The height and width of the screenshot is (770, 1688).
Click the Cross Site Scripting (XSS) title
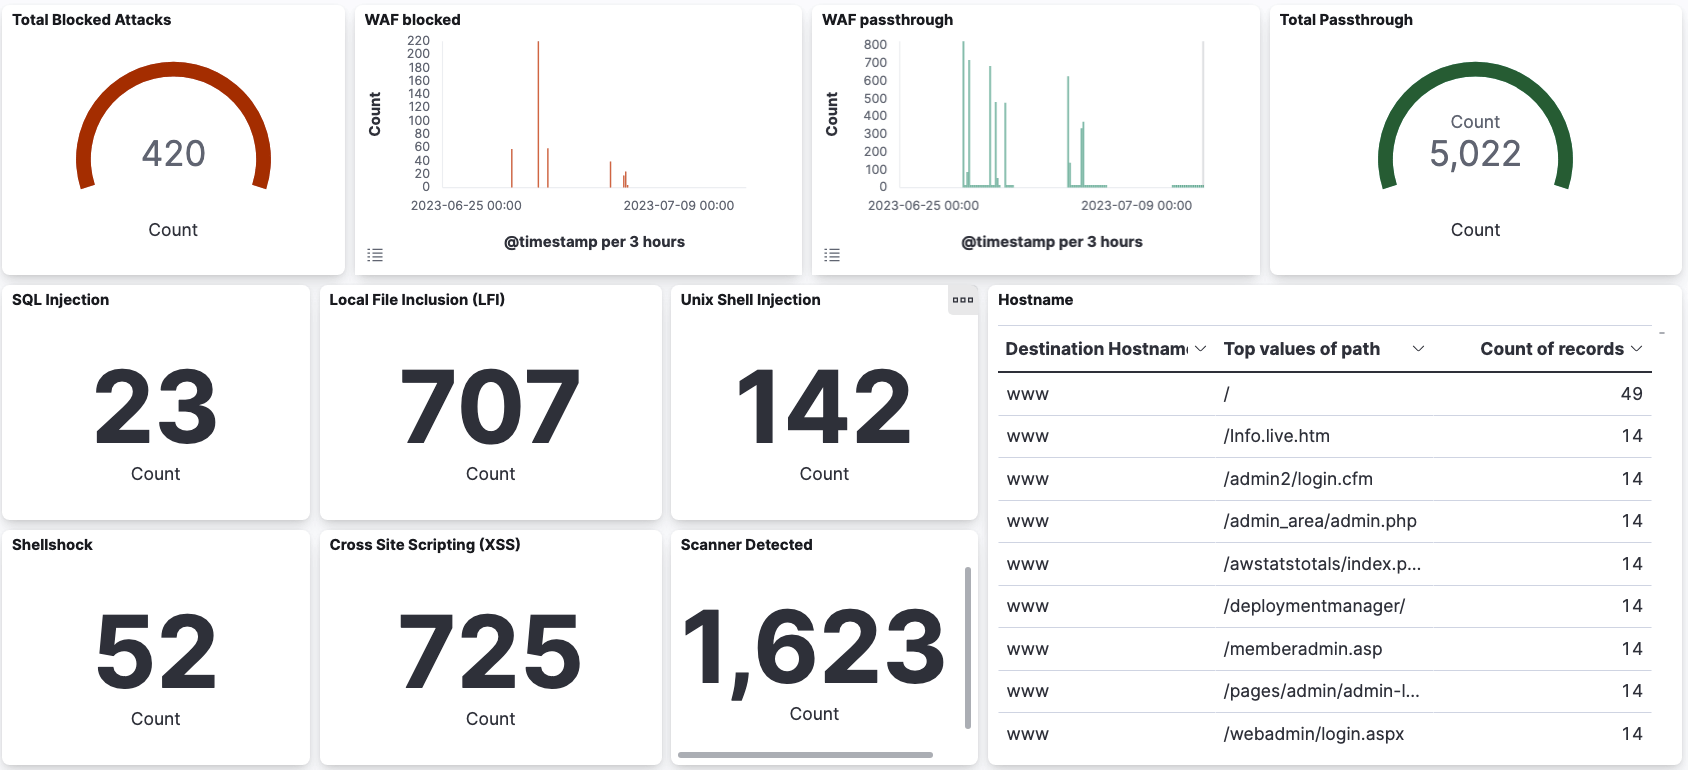coord(425,545)
